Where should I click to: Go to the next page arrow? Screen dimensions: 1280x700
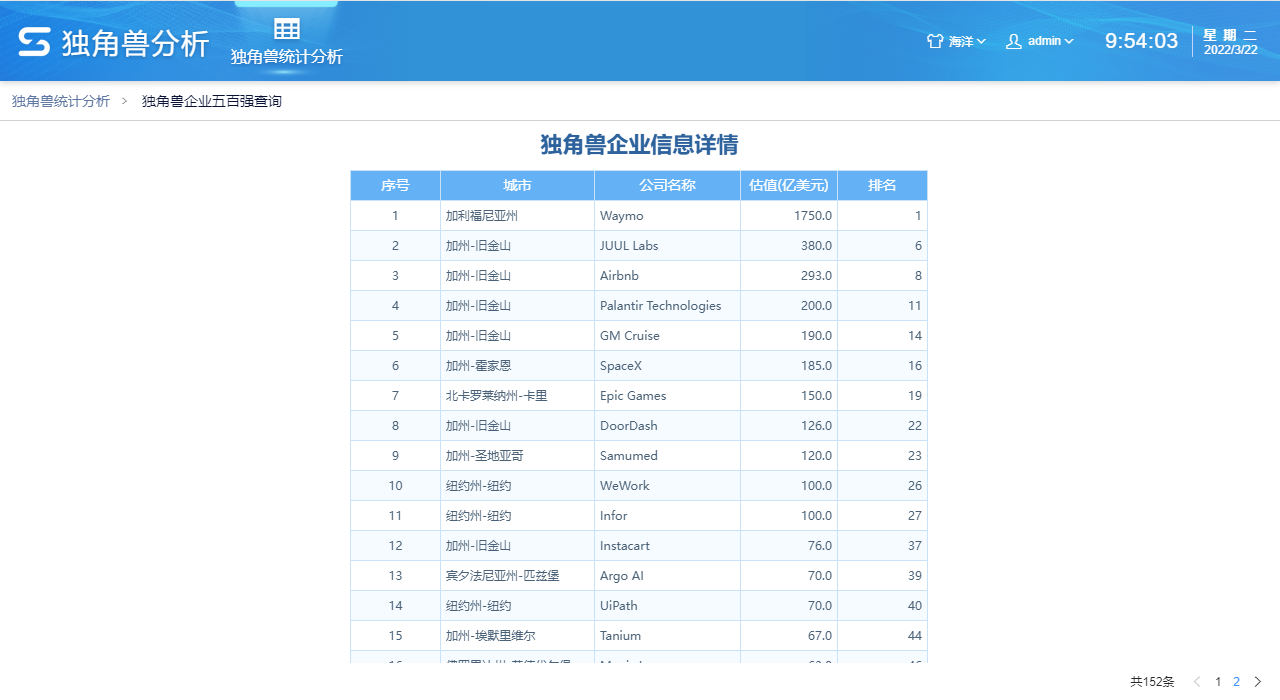point(1258,682)
